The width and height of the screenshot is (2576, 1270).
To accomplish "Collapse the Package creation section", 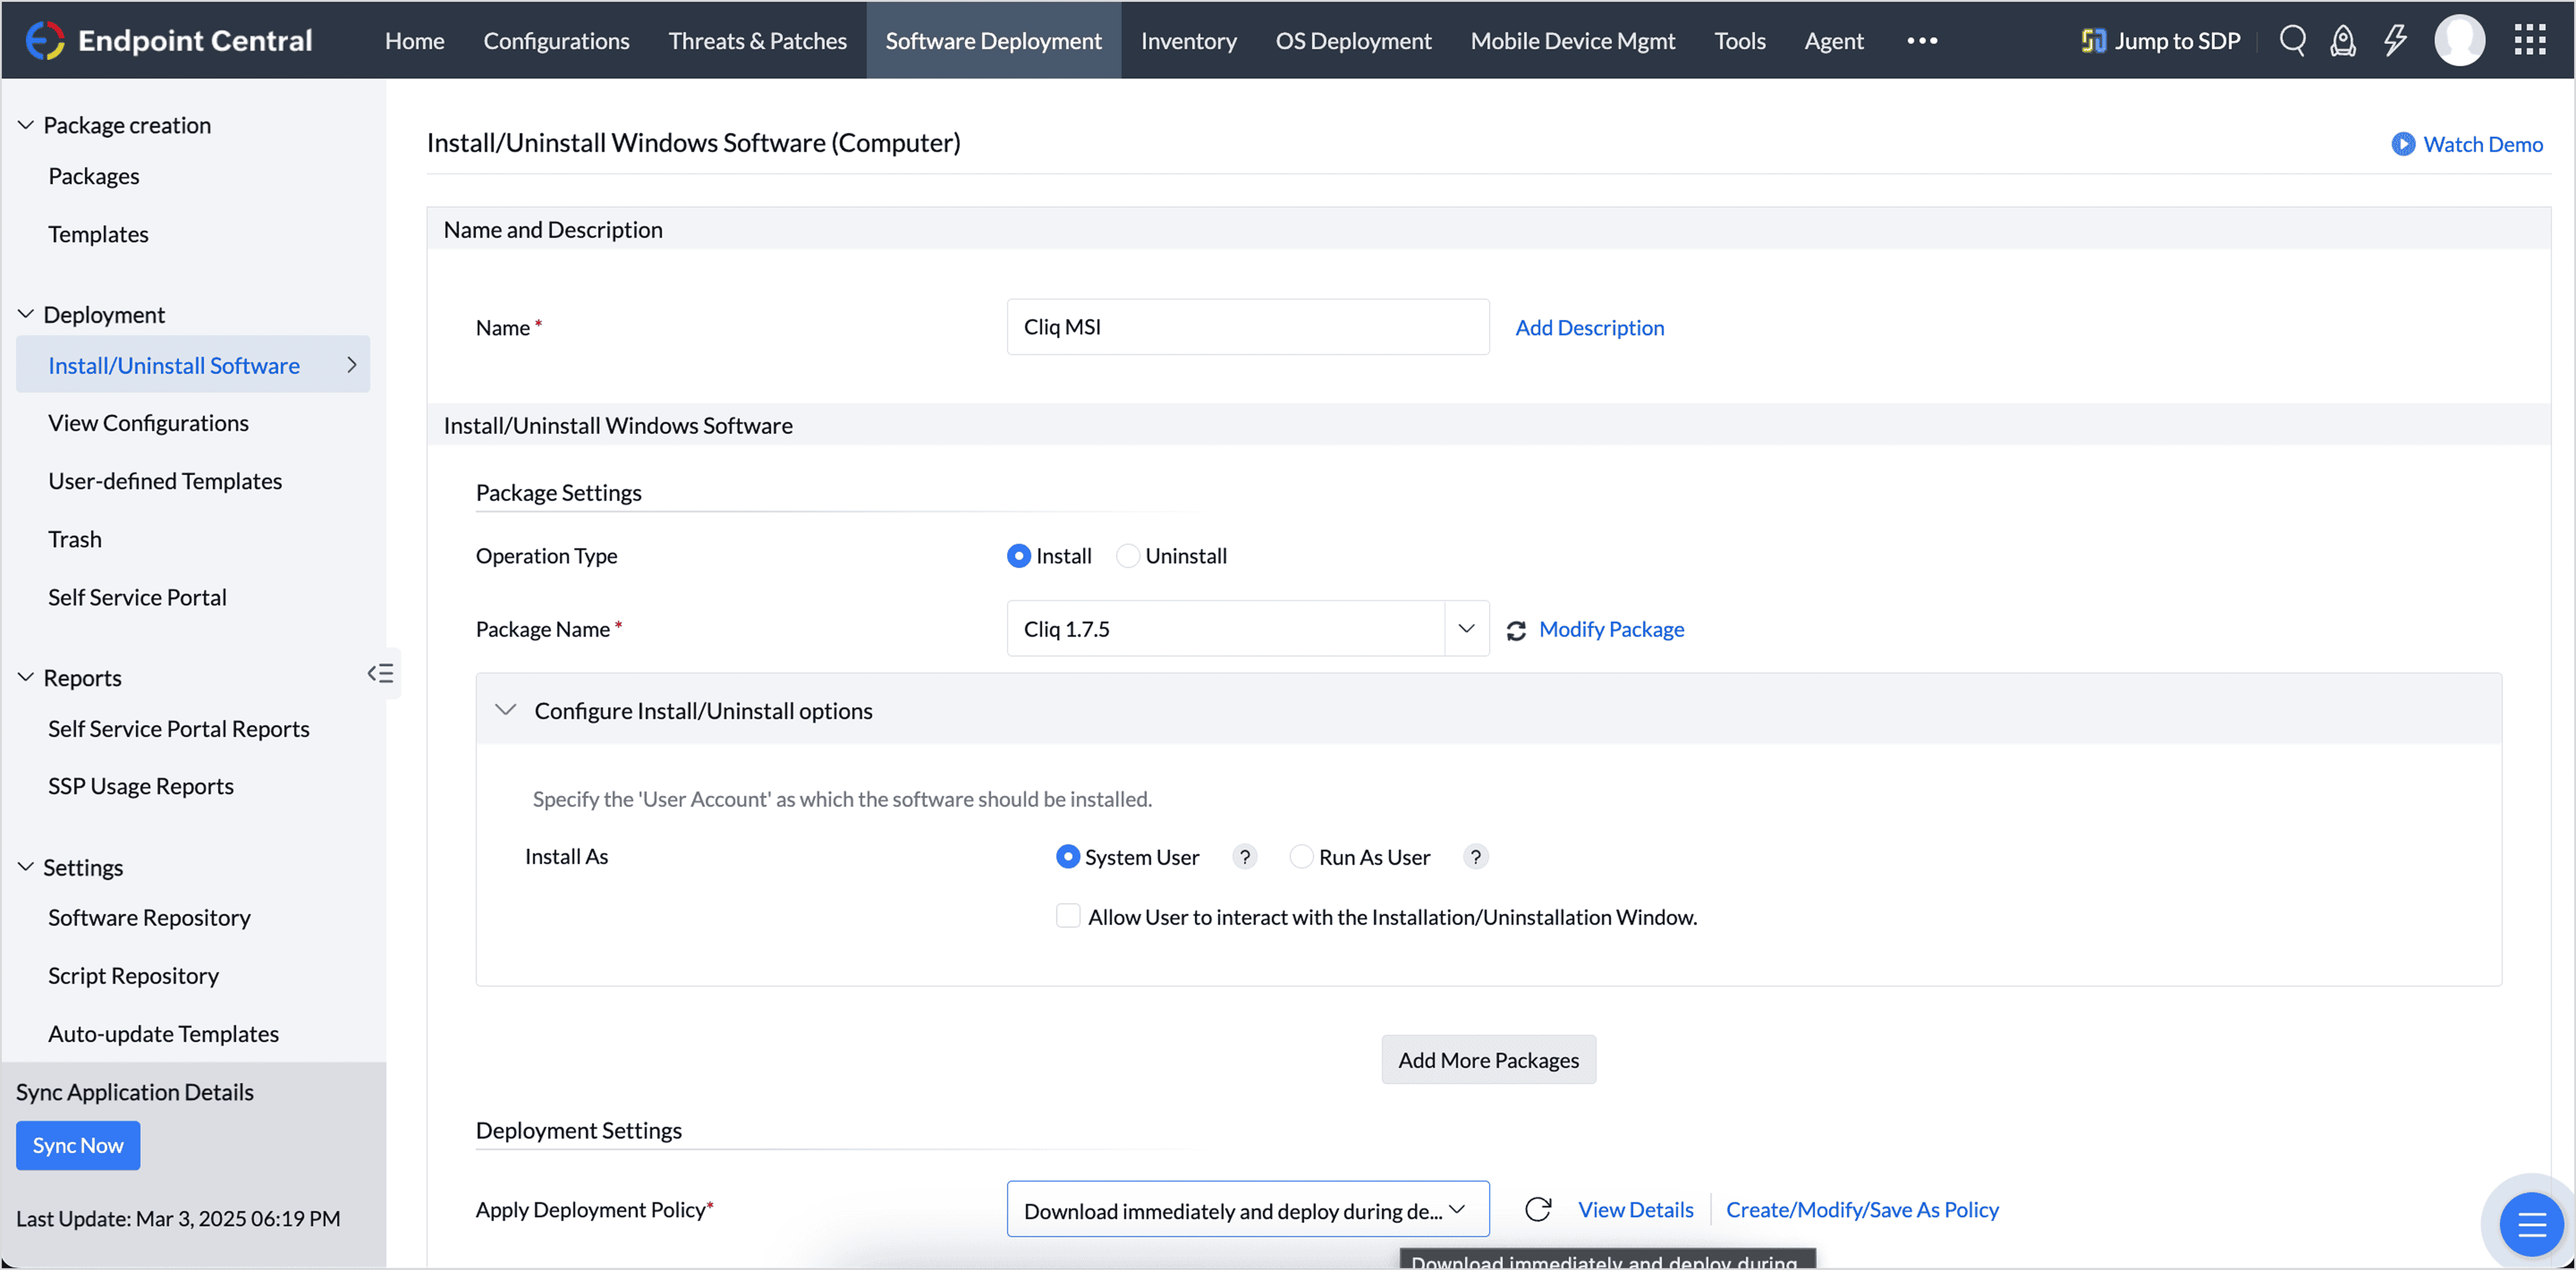I will coord(26,125).
